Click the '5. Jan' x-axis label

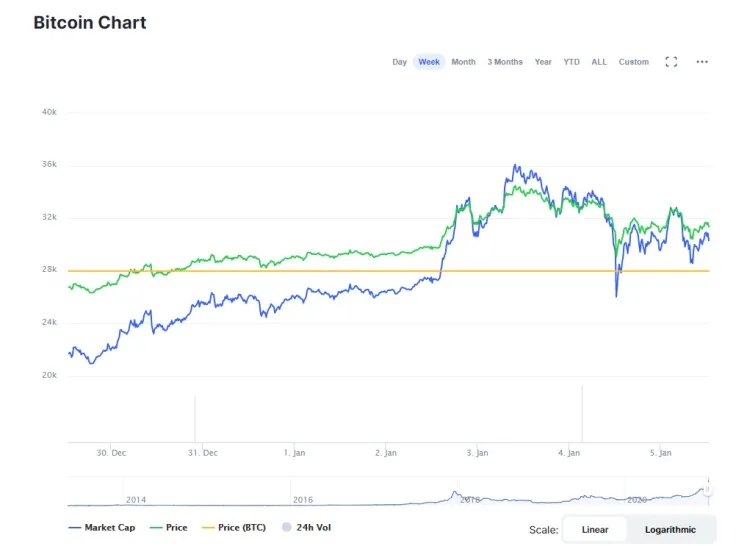660,453
